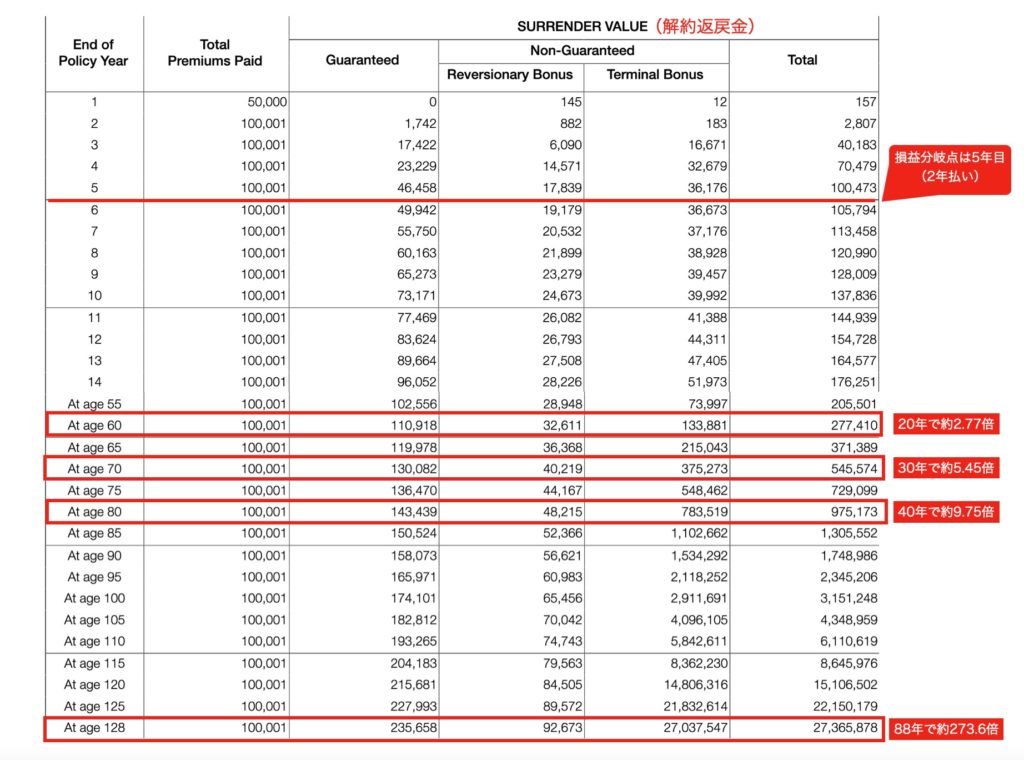Select the red '88年で約273.6倍' label
The width and height of the screenshot is (1024, 760).
[x=947, y=729]
